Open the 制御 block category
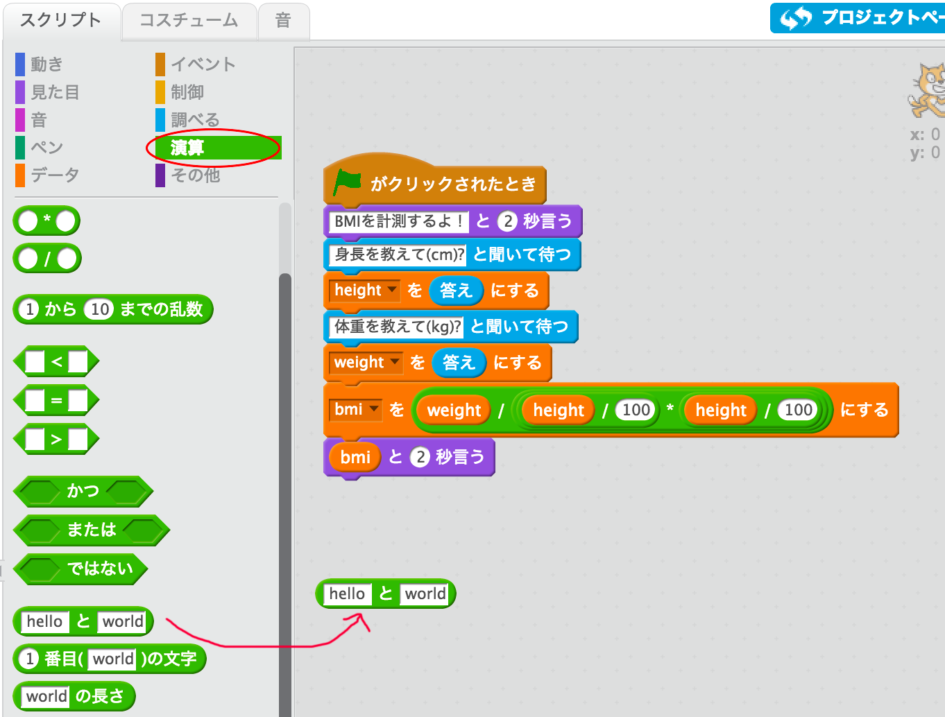The image size is (945, 717). pyautogui.click(x=187, y=92)
